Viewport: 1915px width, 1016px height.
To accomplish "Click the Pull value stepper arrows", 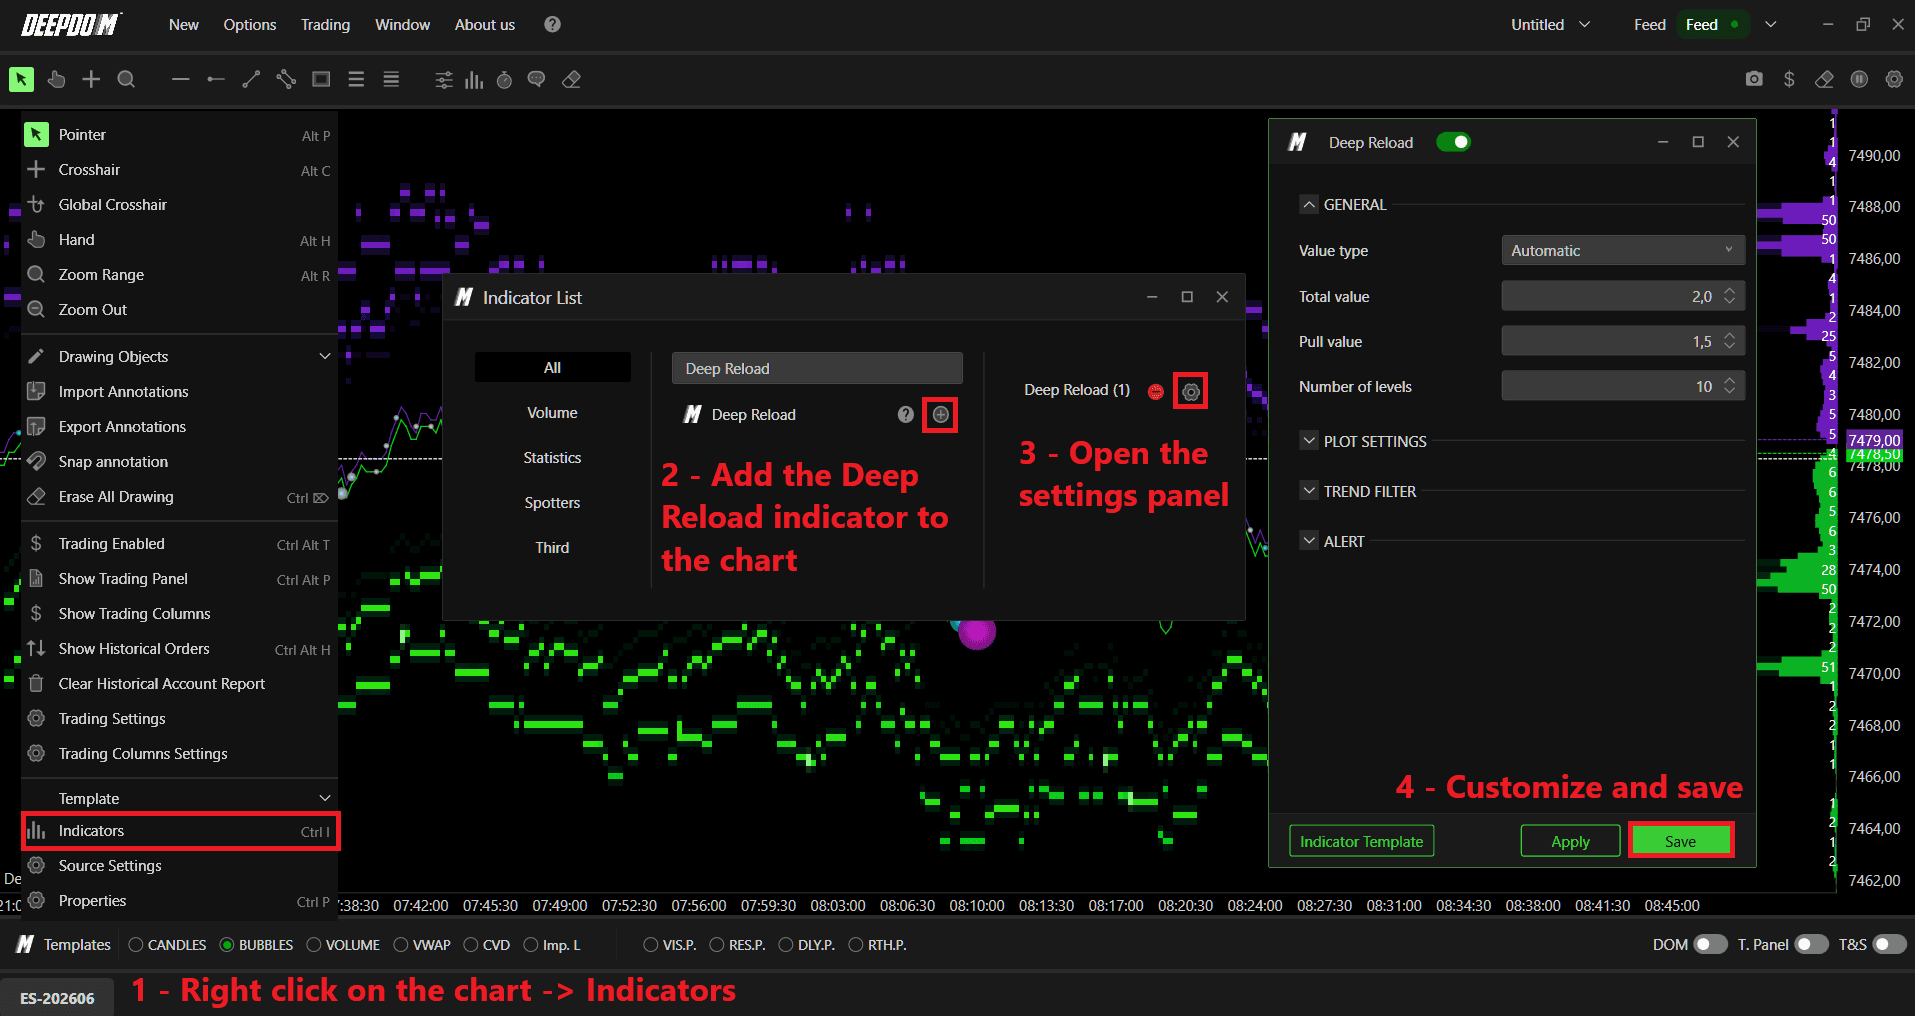I will coord(1729,341).
